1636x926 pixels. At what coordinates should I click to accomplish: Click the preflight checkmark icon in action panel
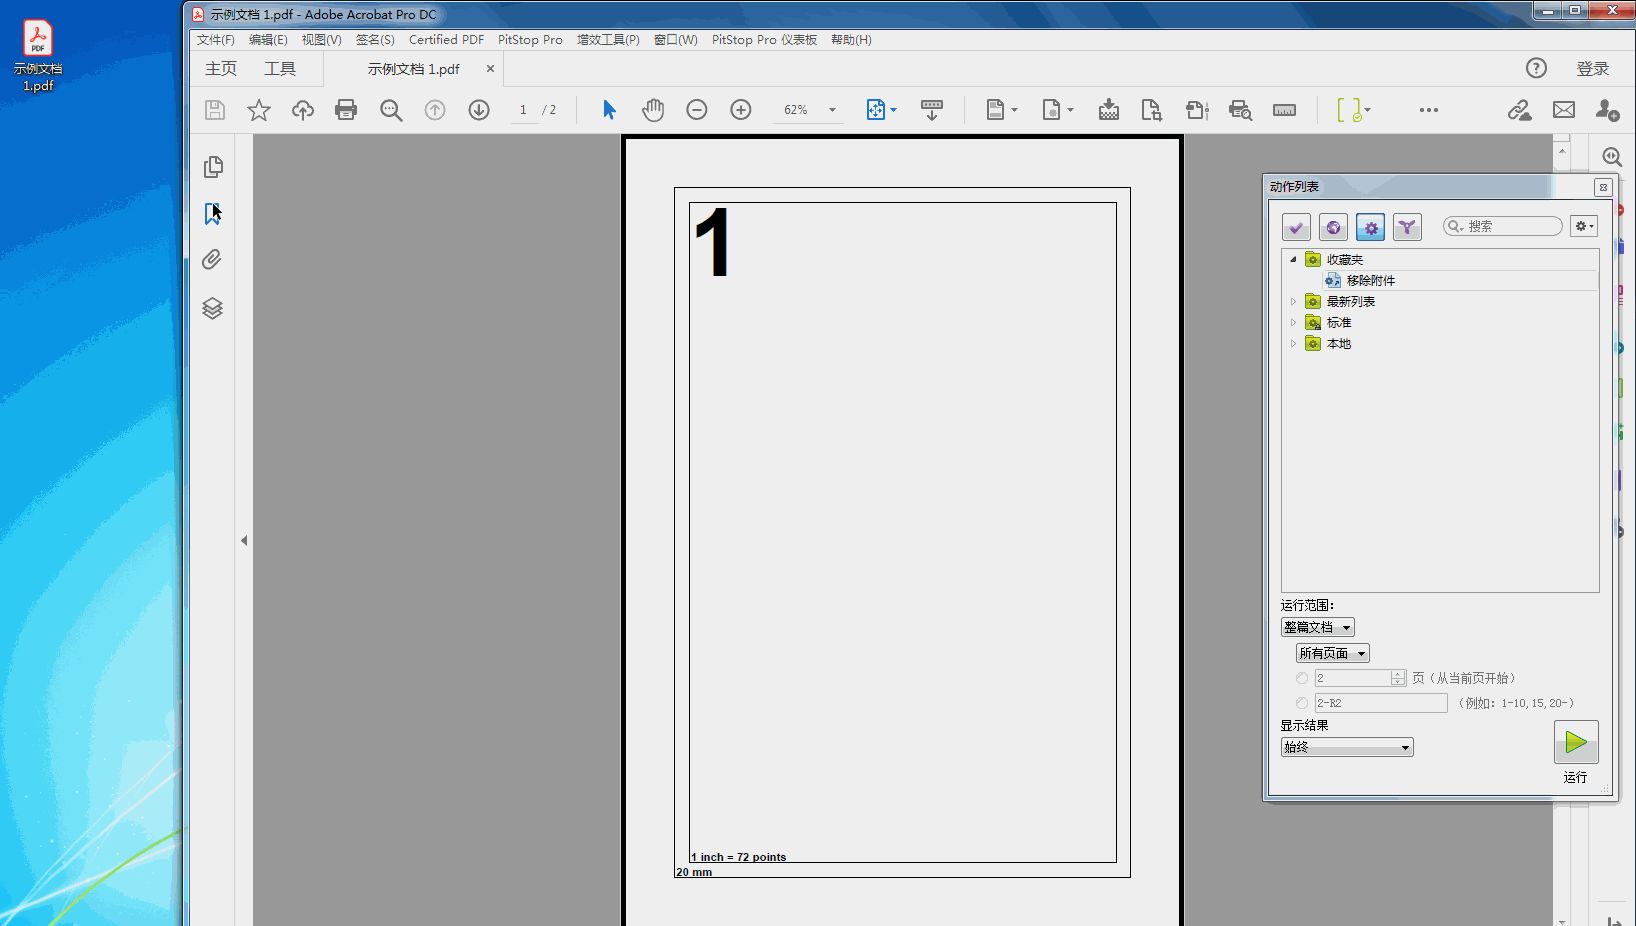point(1296,227)
